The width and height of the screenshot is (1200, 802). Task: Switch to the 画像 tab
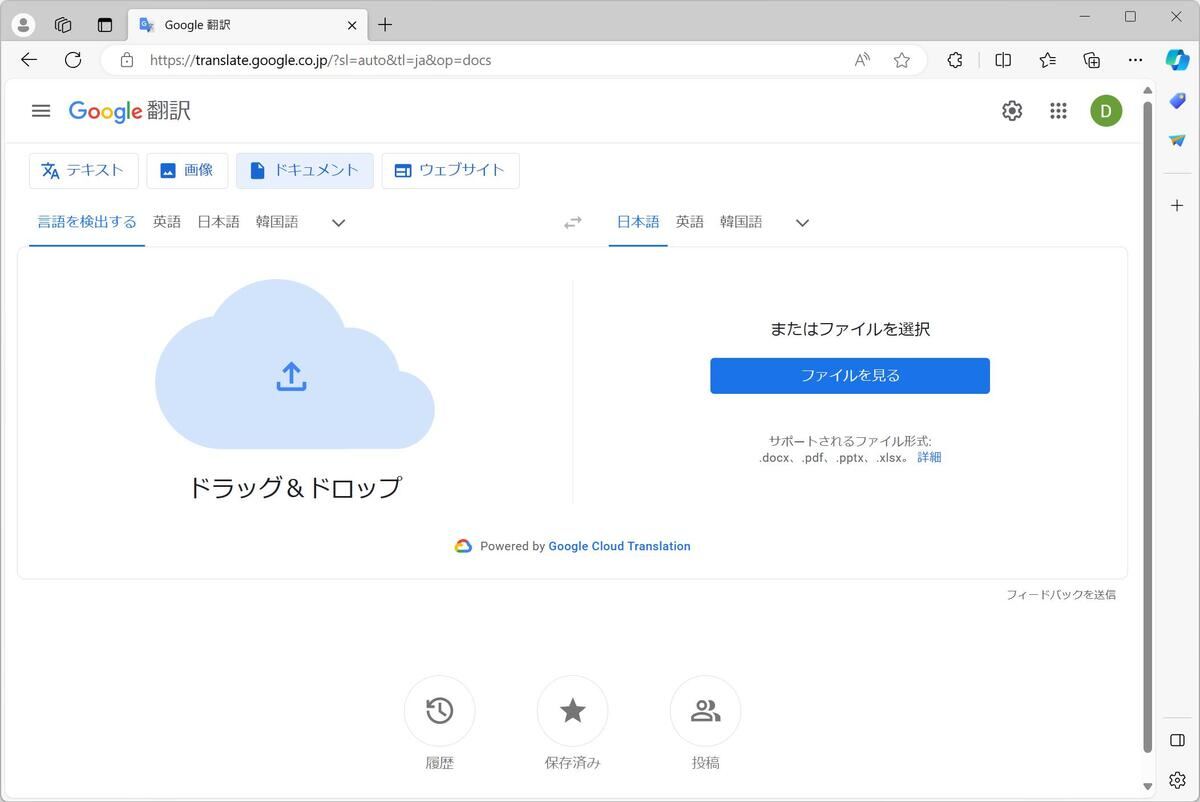pos(187,171)
